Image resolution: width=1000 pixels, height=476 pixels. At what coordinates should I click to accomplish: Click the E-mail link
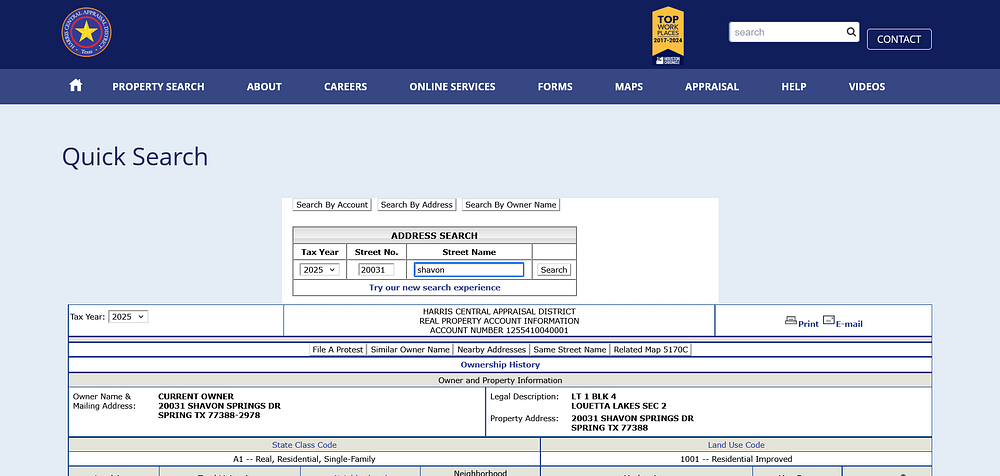point(849,324)
